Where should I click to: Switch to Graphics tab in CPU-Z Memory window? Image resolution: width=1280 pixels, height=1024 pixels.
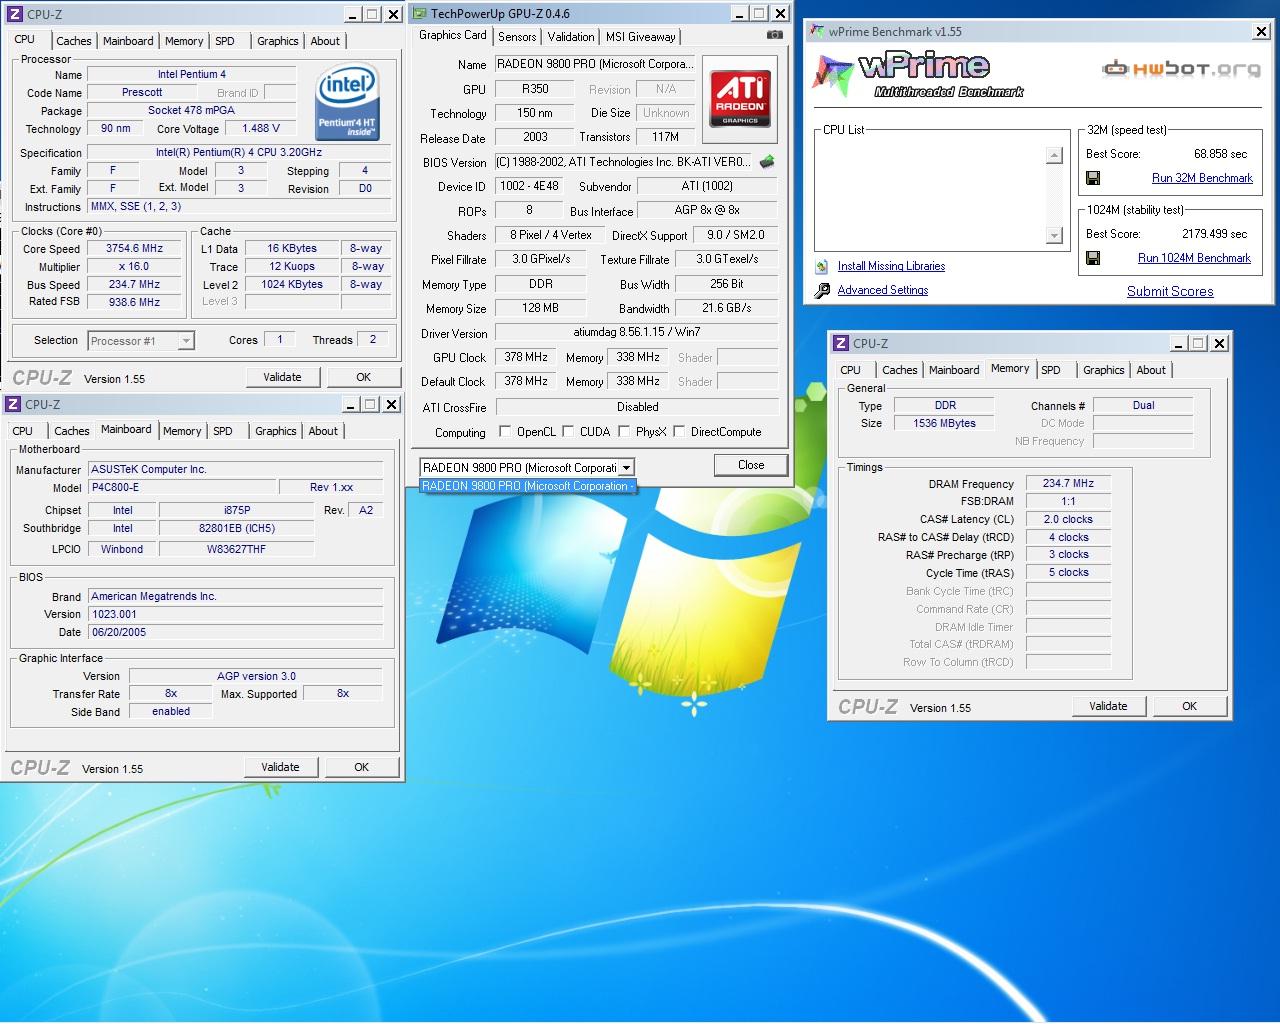click(x=1104, y=370)
